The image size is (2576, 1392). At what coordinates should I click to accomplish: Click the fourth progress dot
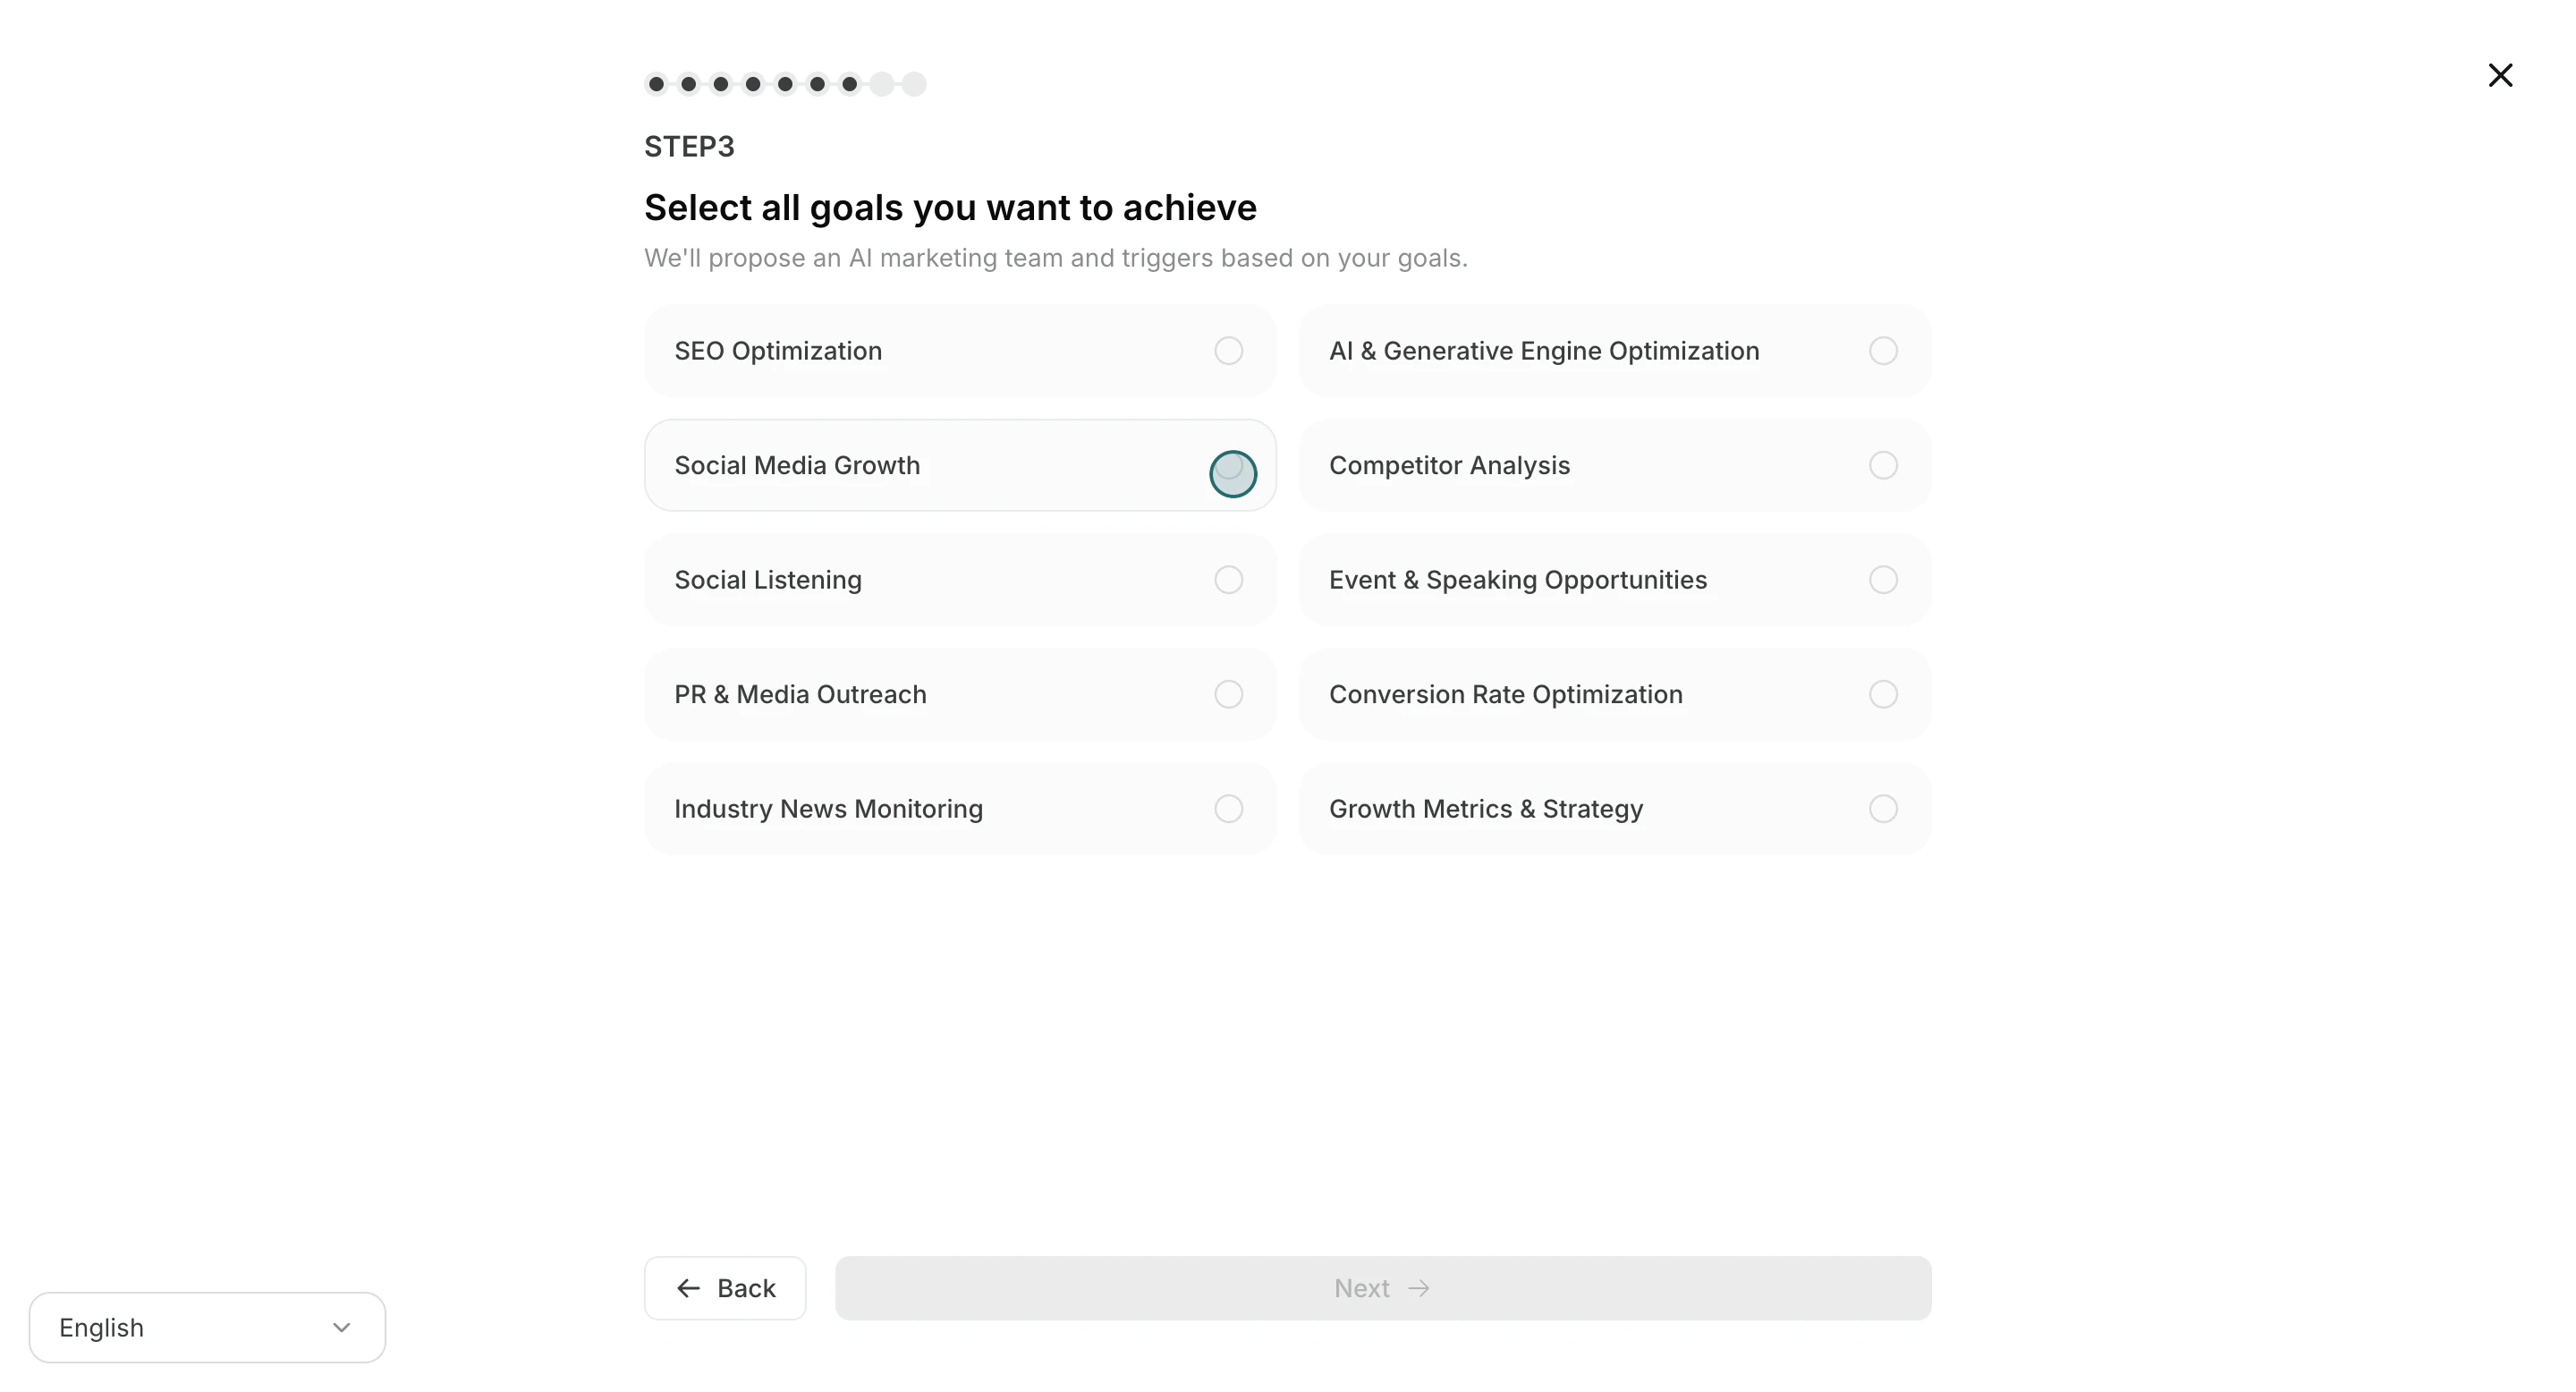point(752,84)
